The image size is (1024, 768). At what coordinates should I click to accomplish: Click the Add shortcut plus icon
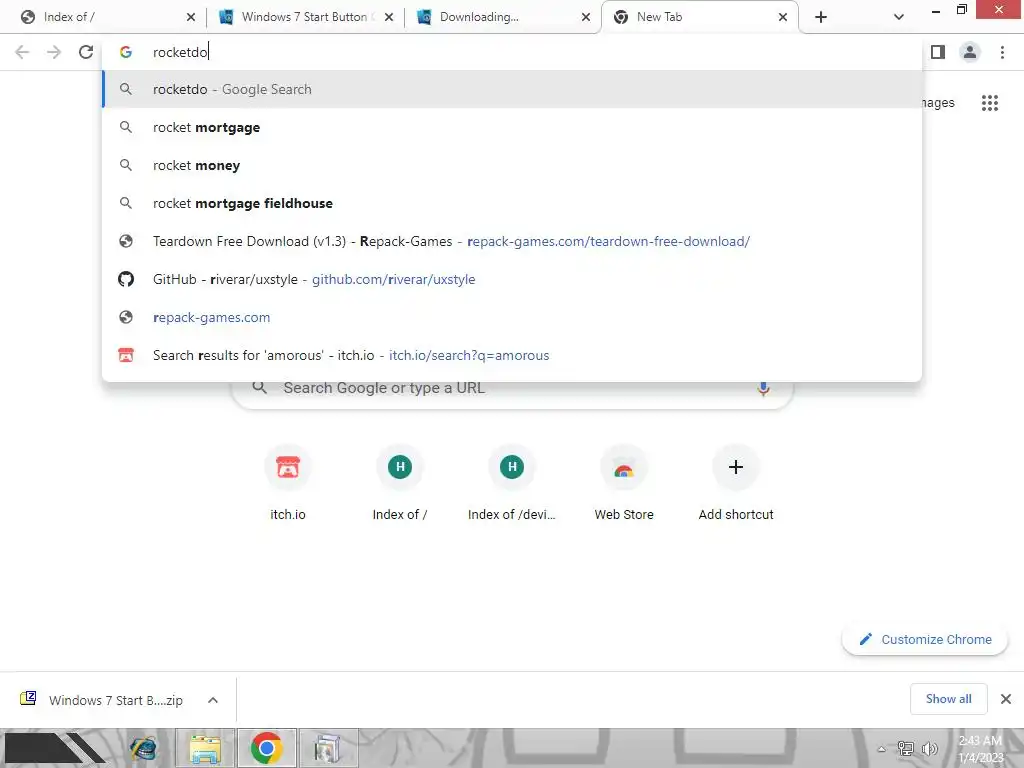coord(736,468)
